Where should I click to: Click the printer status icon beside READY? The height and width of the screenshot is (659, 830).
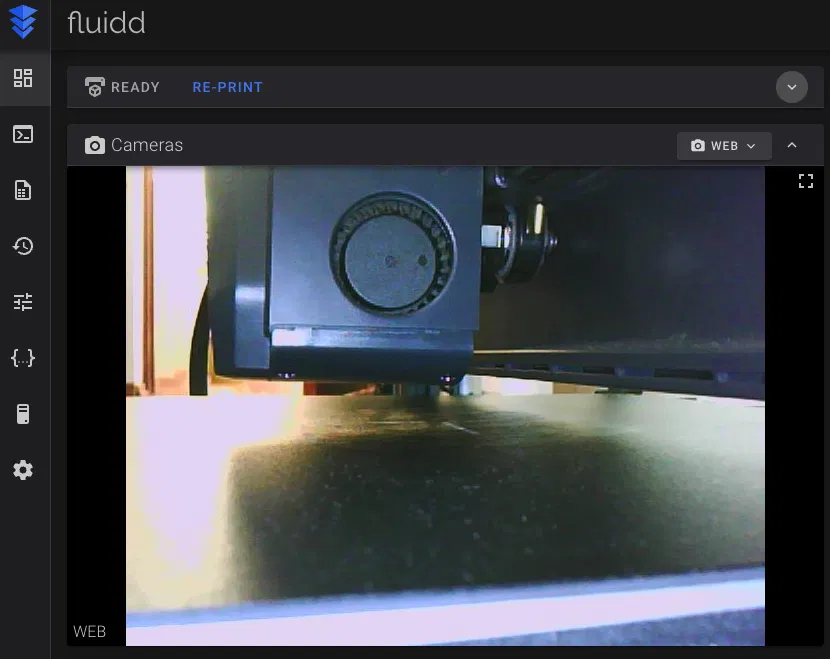95,87
